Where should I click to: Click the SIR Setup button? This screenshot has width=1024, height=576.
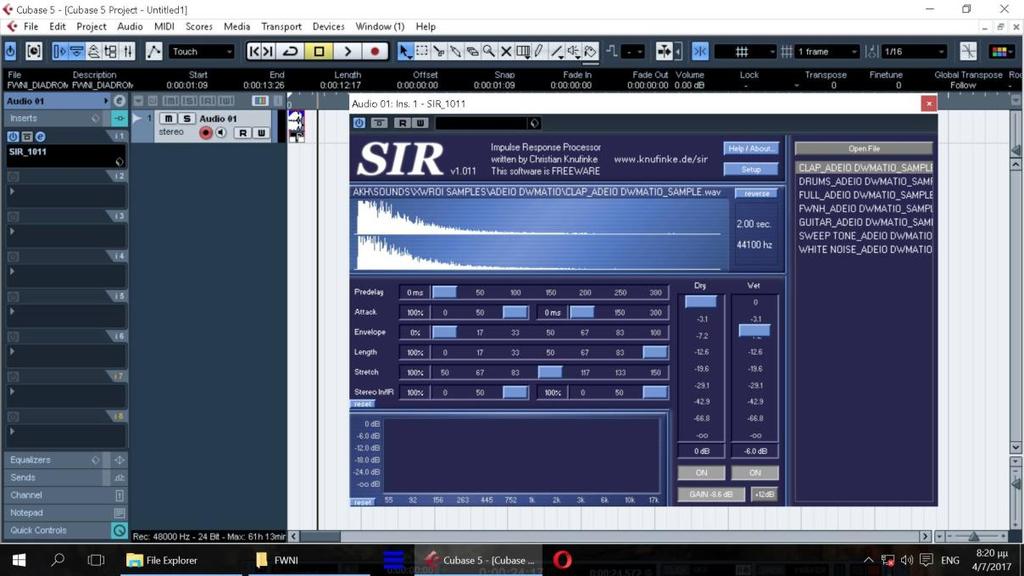tap(750, 169)
